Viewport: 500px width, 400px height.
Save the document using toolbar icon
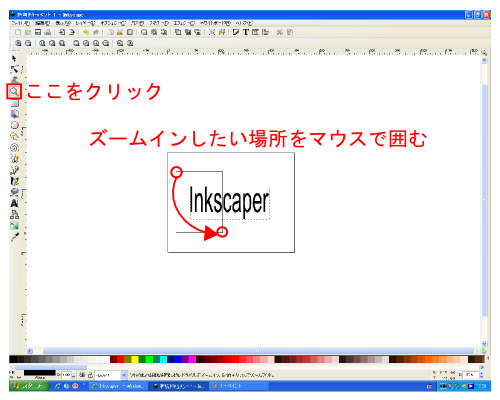tap(38, 32)
